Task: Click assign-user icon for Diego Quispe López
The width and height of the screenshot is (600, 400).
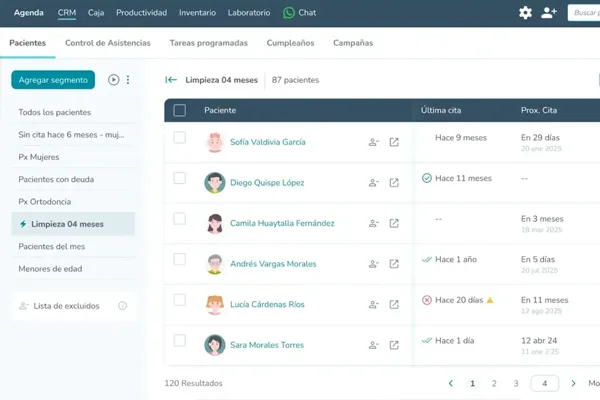Action: (374, 183)
